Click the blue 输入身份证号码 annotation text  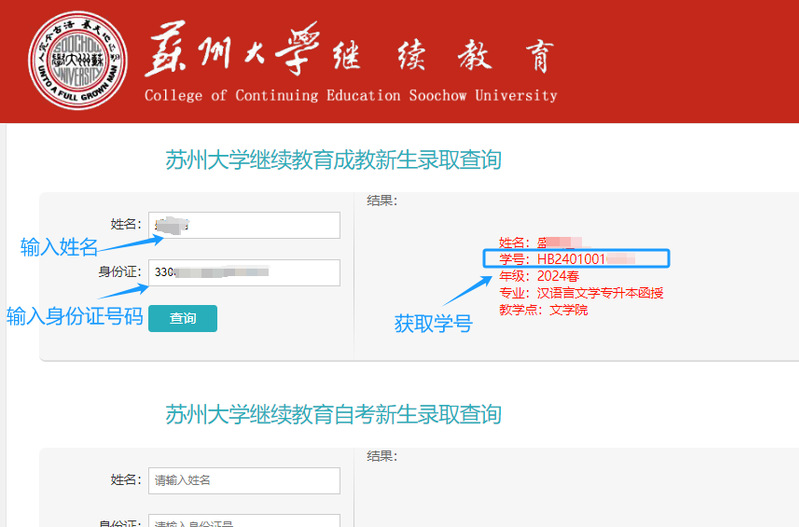coord(73,317)
